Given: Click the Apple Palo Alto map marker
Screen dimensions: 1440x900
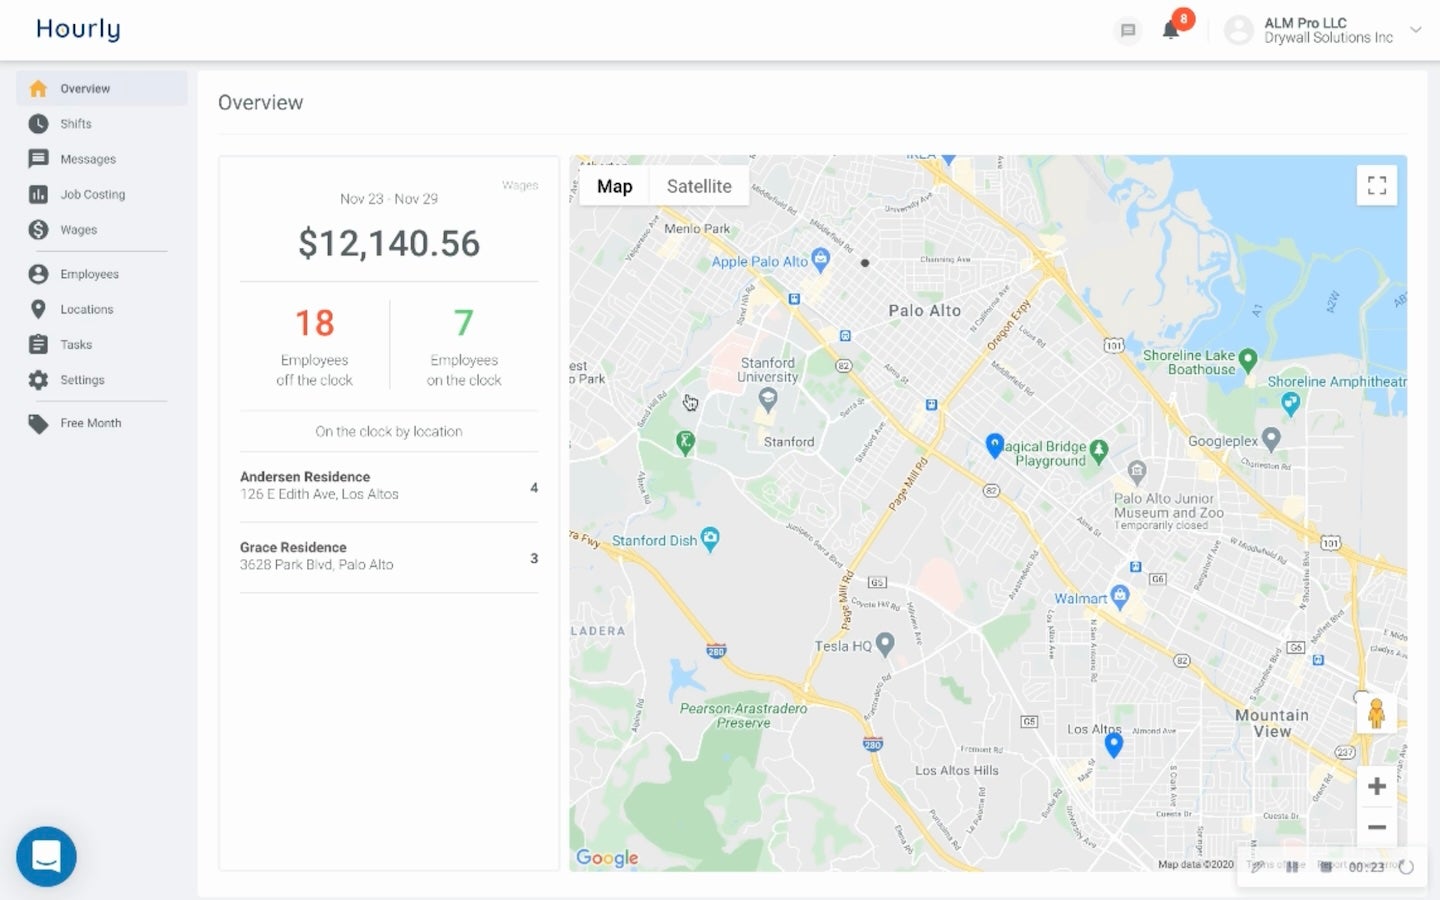Looking at the screenshot, I should click(821, 259).
